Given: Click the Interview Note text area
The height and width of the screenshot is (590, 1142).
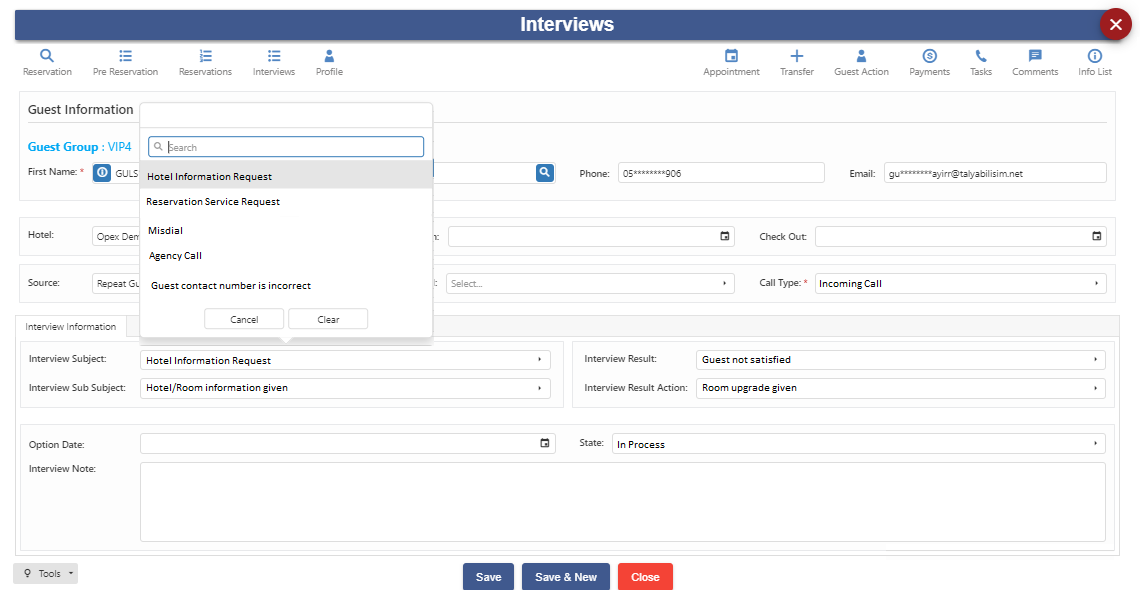Looking at the screenshot, I should [x=623, y=502].
